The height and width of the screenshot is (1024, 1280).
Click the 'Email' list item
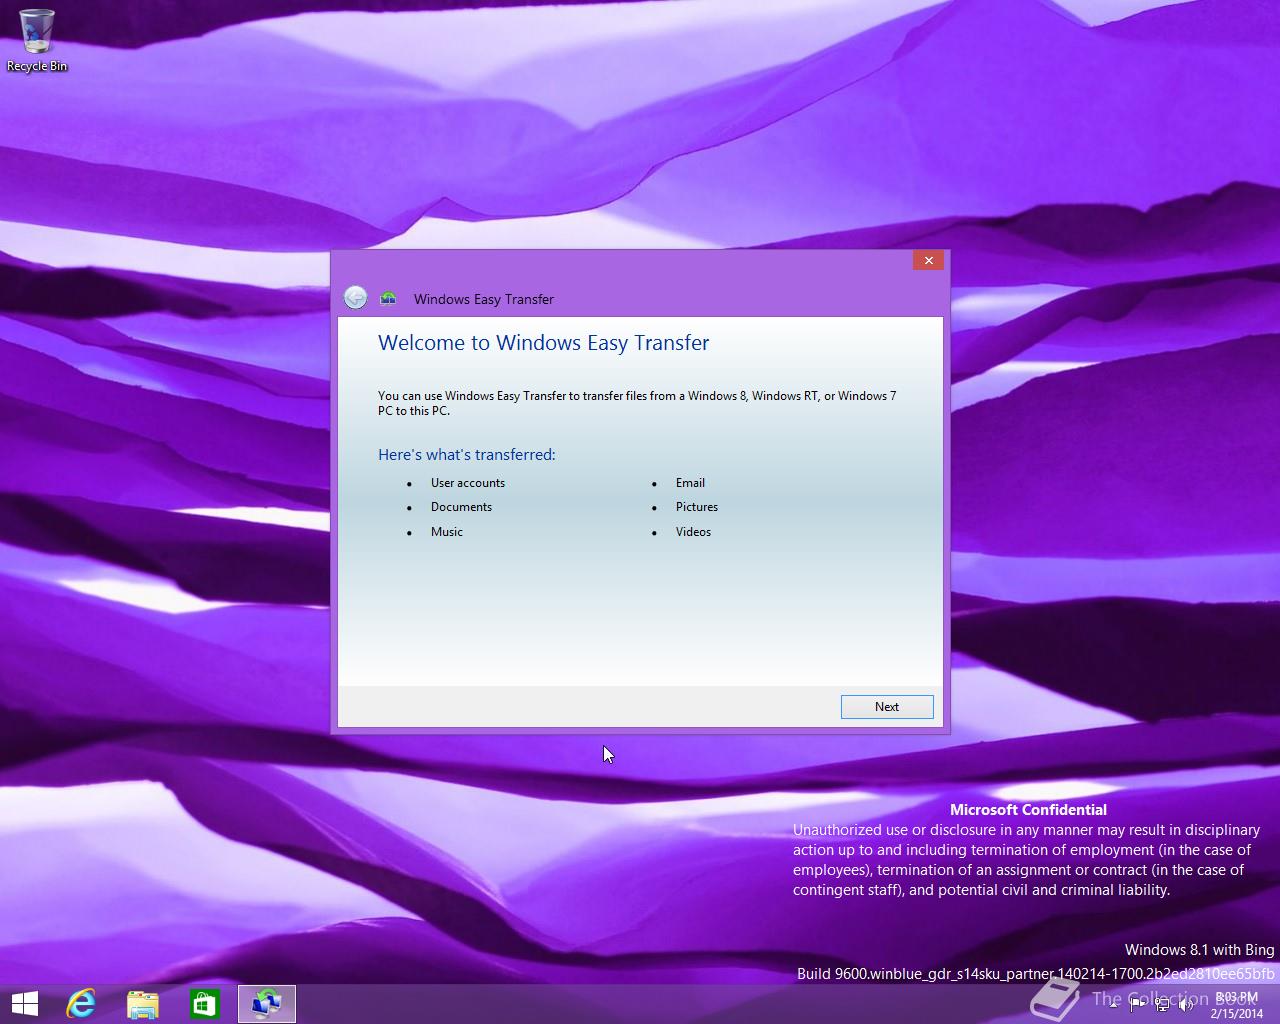click(690, 483)
